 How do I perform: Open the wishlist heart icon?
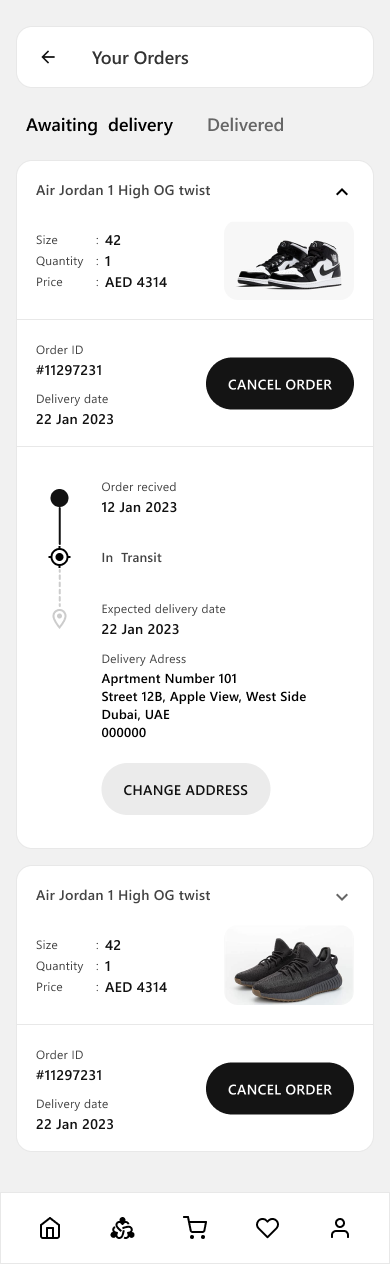(x=267, y=1228)
